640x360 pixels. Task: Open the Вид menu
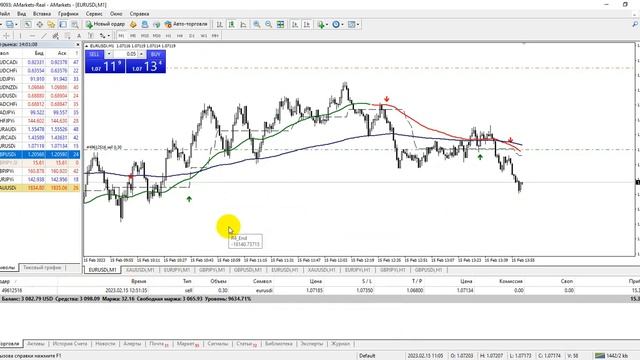coord(22,13)
